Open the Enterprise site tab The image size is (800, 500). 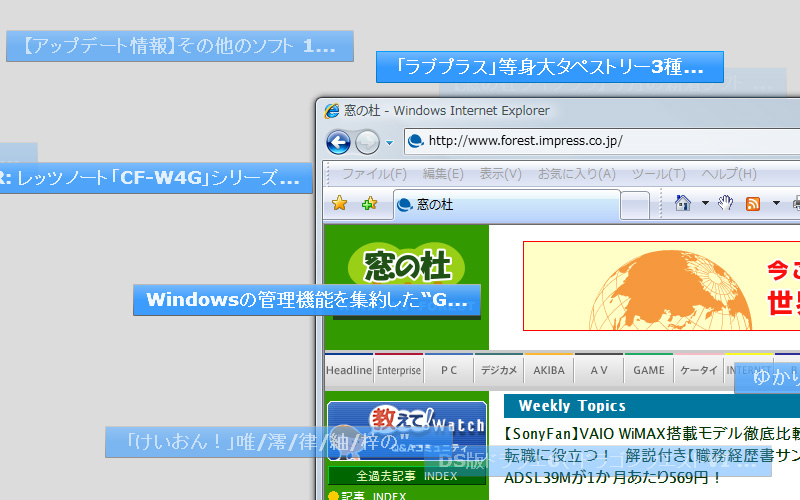point(399,370)
